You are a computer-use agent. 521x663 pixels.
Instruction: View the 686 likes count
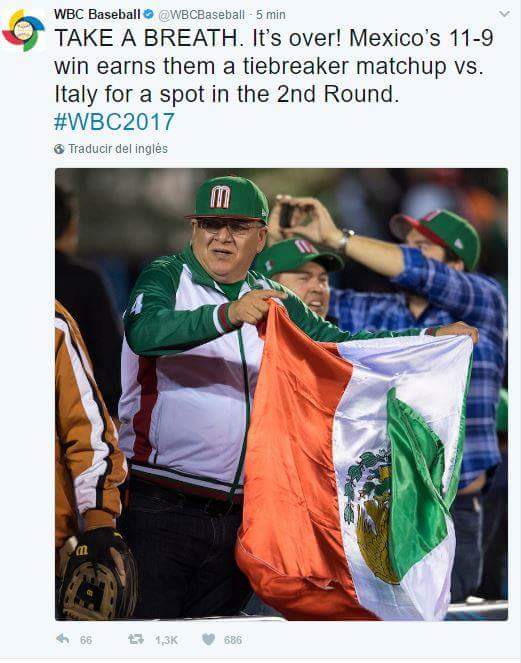tap(233, 640)
